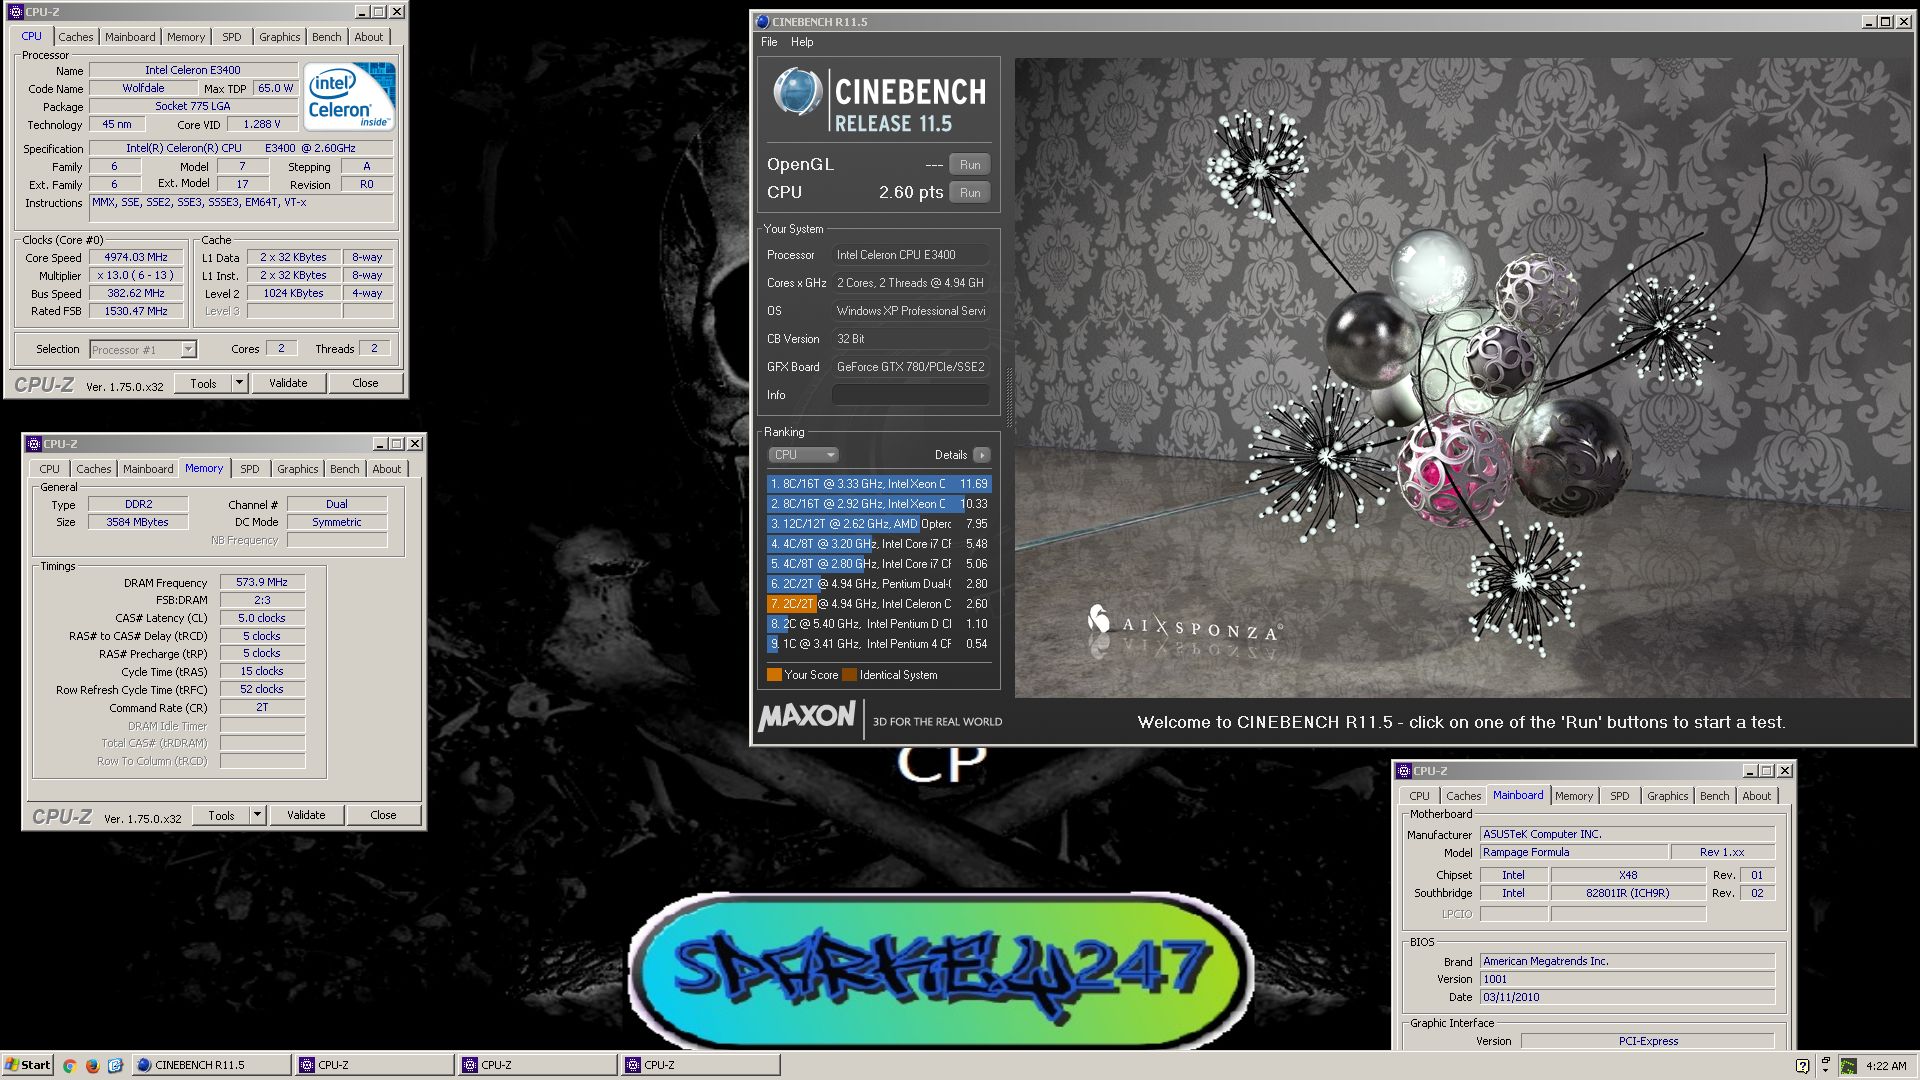Image resolution: width=1920 pixels, height=1080 pixels.
Task: Click the Cinebench rendered scene preview
Action: pyautogui.click(x=1462, y=377)
